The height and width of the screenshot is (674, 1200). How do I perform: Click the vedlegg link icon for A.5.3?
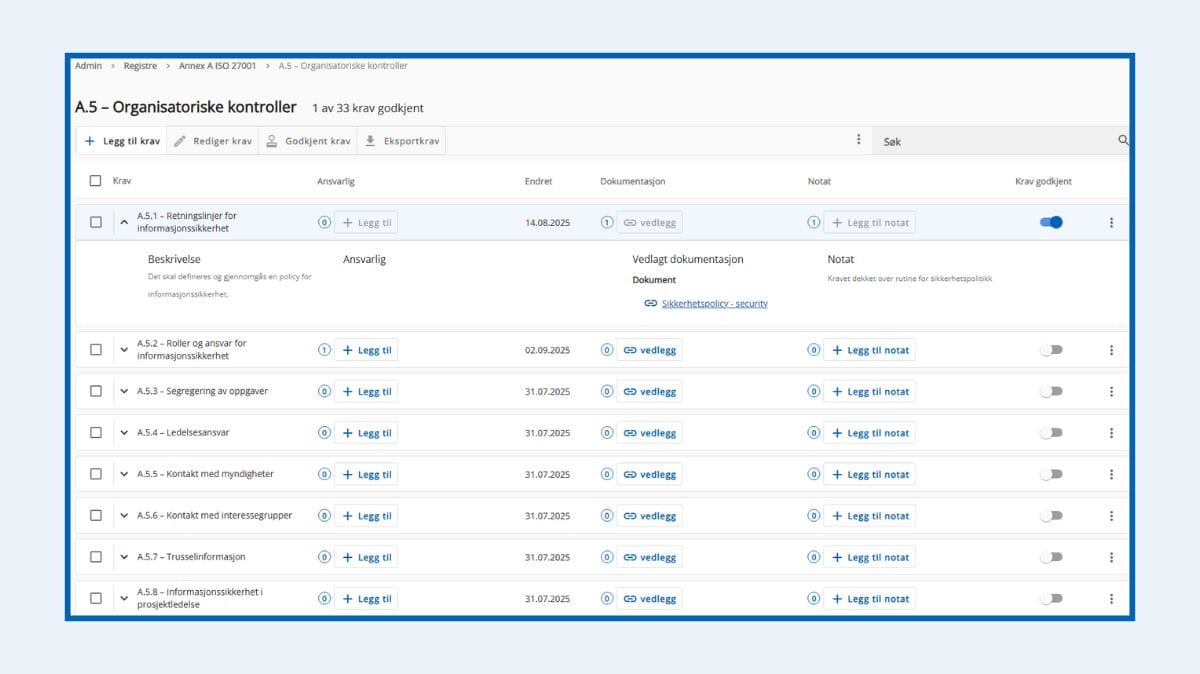(x=630, y=392)
